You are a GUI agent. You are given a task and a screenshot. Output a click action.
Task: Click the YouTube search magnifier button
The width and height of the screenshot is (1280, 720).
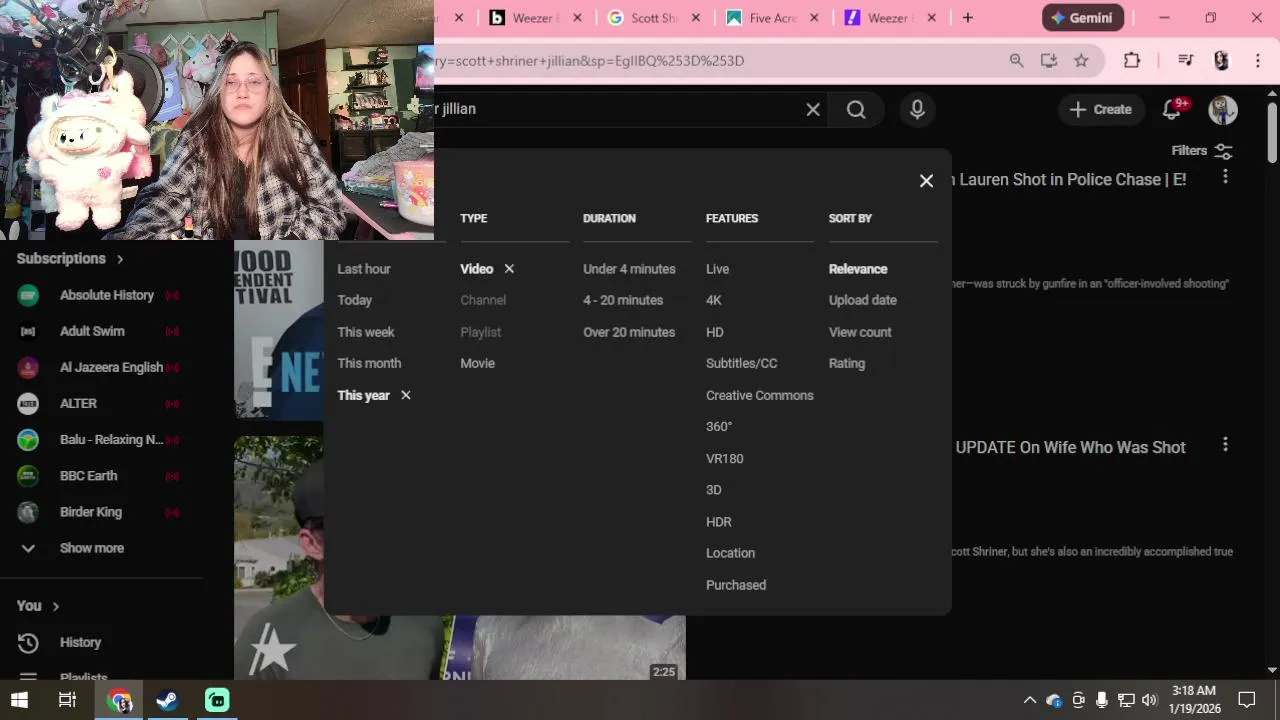(x=856, y=110)
